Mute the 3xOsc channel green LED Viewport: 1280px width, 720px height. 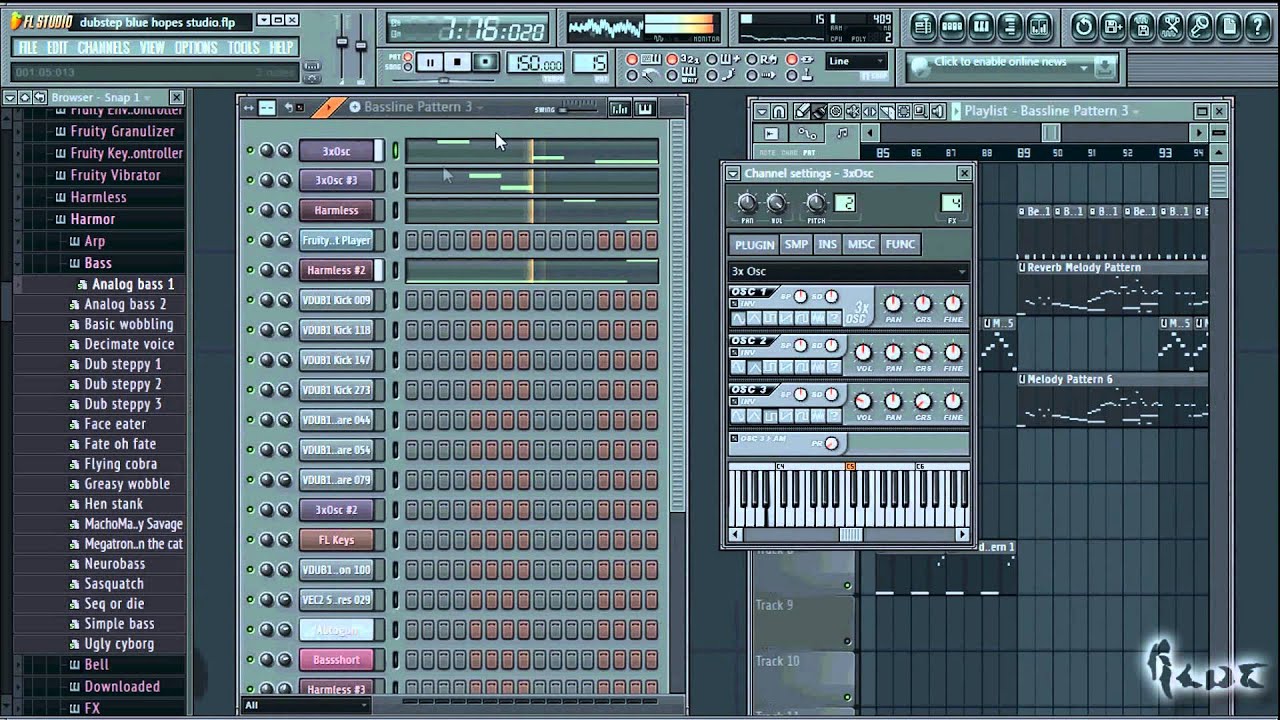[x=250, y=151]
